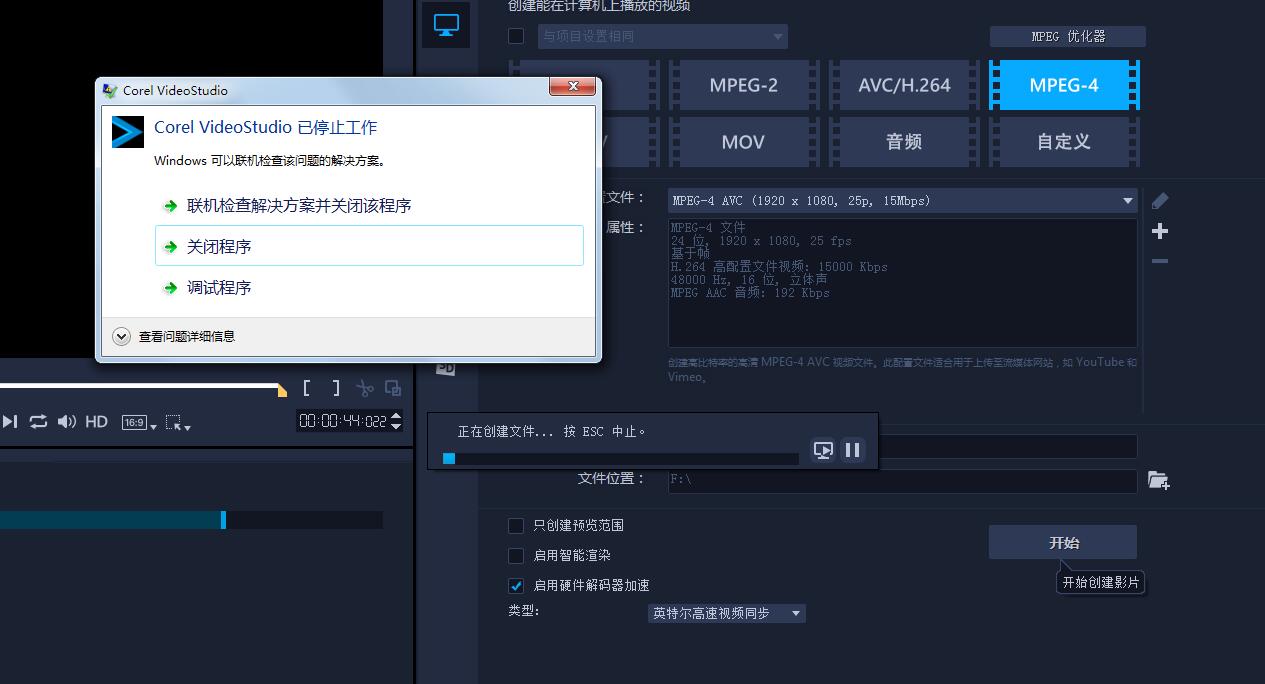1265x684 pixels.
Task: Choose 关闭程序 in error dialog
Action: pyautogui.click(x=369, y=246)
